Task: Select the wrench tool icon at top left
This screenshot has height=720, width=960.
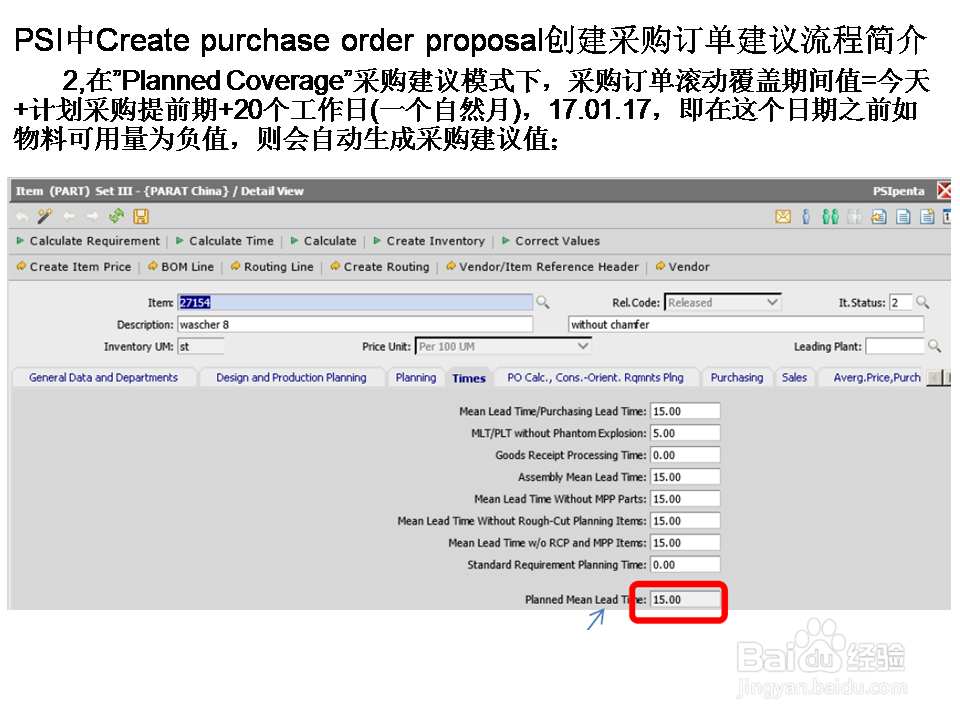Action: pyautogui.click(x=43, y=216)
